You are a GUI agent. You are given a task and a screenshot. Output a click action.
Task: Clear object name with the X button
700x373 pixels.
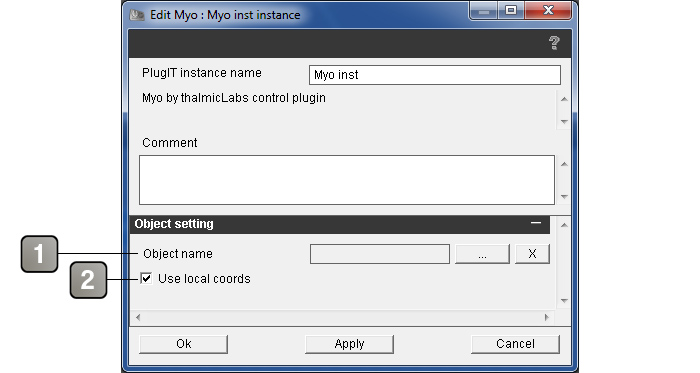click(x=532, y=254)
